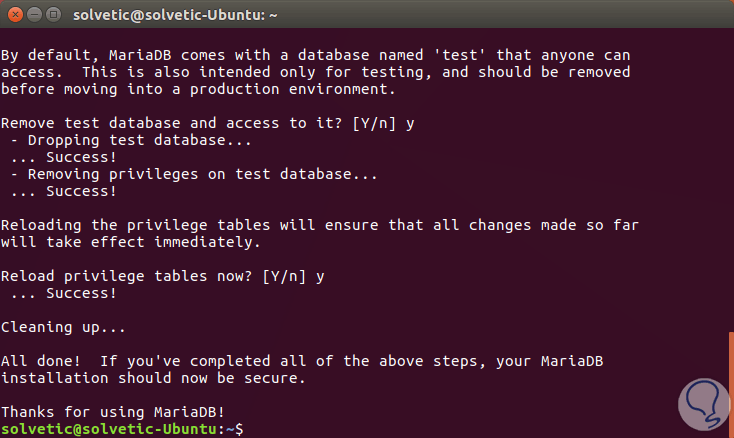Click the 'Thanks for using MariaDB!' line
The width and height of the screenshot is (734, 438).
(114, 411)
